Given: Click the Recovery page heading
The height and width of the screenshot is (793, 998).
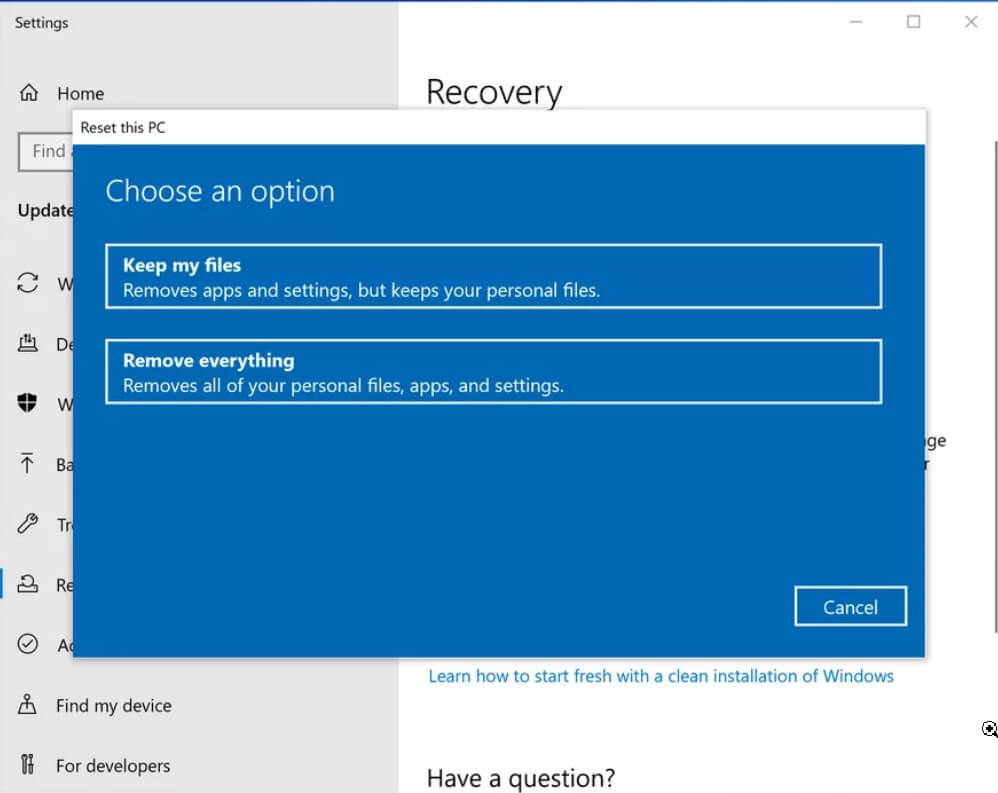Looking at the screenshot, I should (x=495, y=92).
